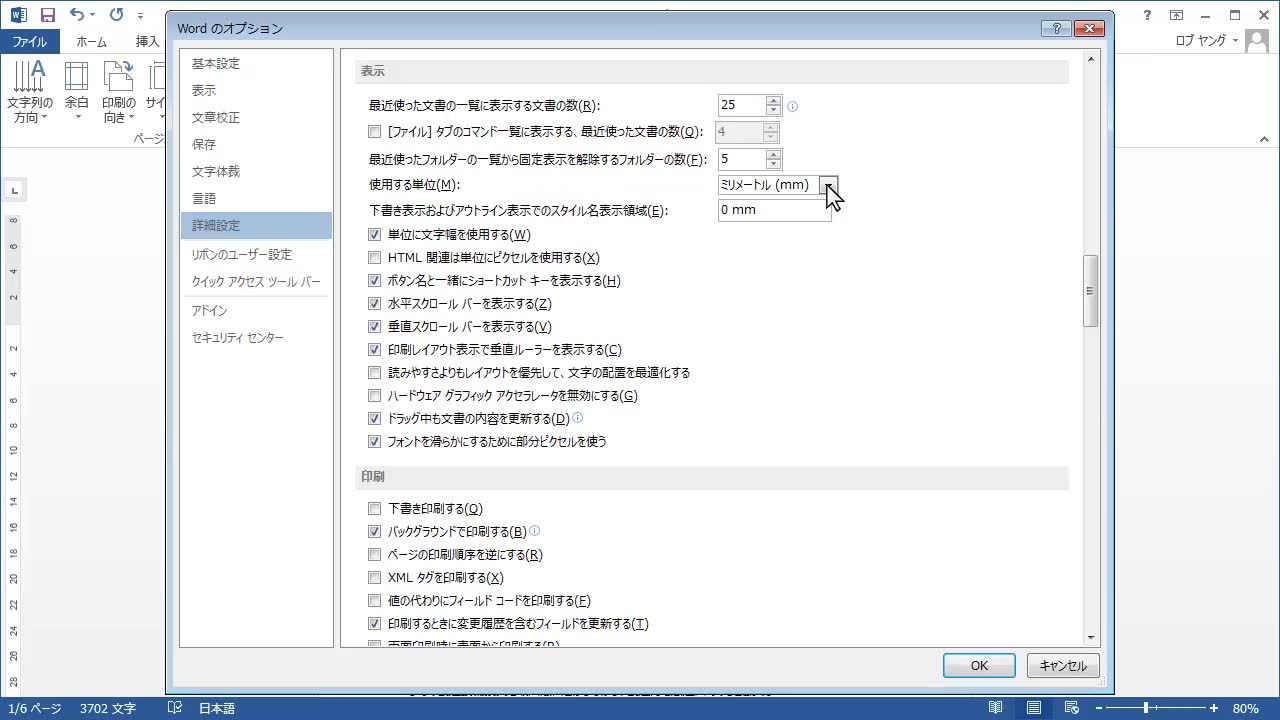The image size is (1280, 720).
Task: Switch to the ホーム ribbon tab
Action: pos(92,41)
